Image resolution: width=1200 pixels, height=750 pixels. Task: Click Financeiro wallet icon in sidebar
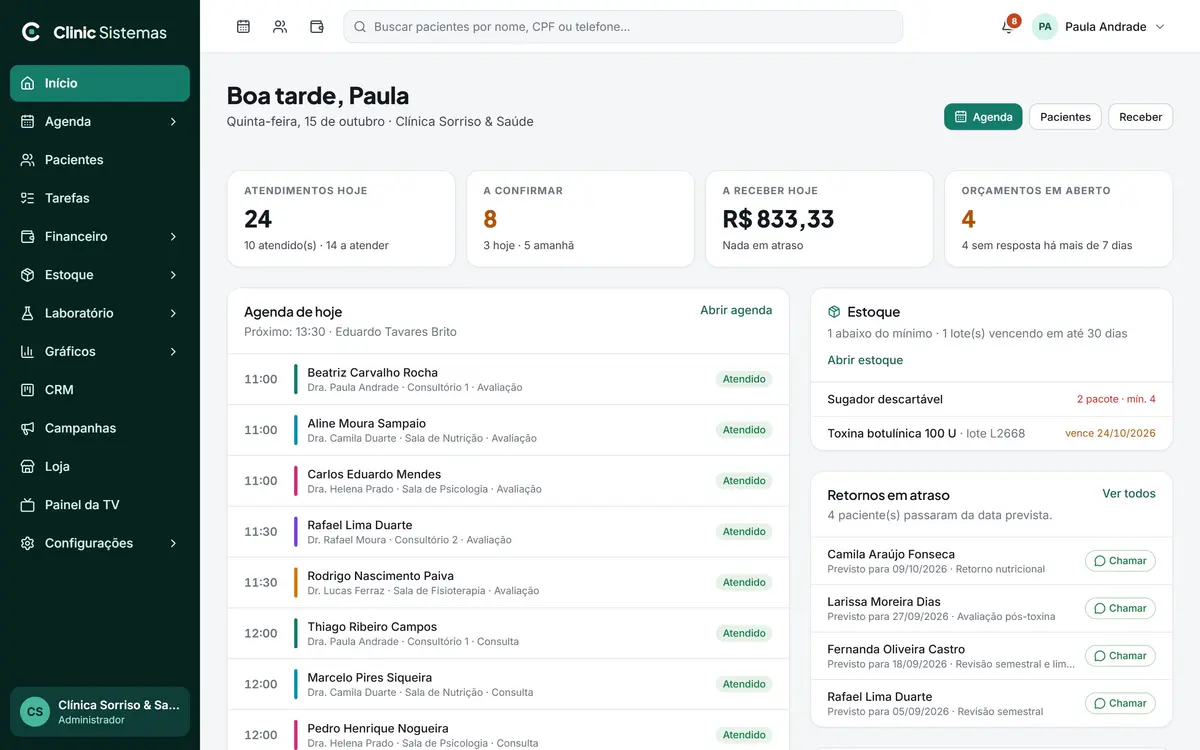28,236
